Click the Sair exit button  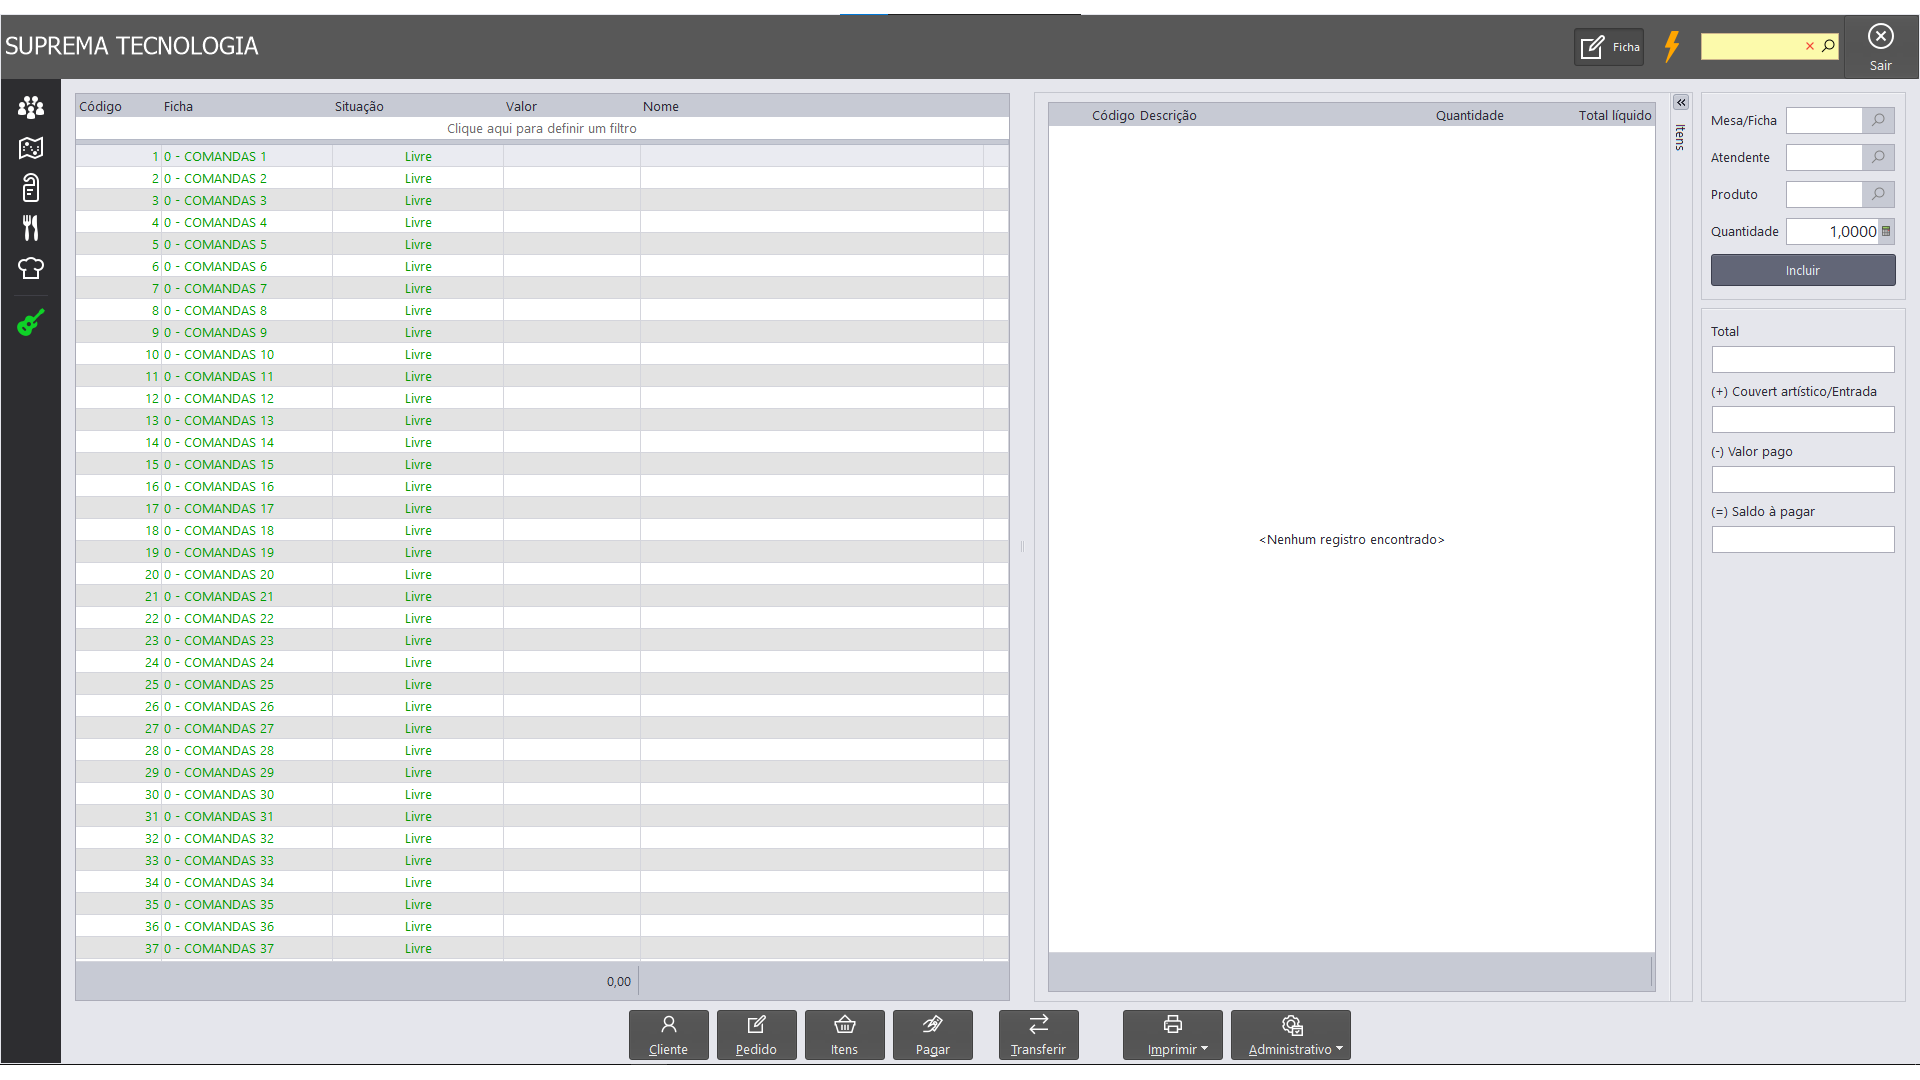pos(1881,47)
